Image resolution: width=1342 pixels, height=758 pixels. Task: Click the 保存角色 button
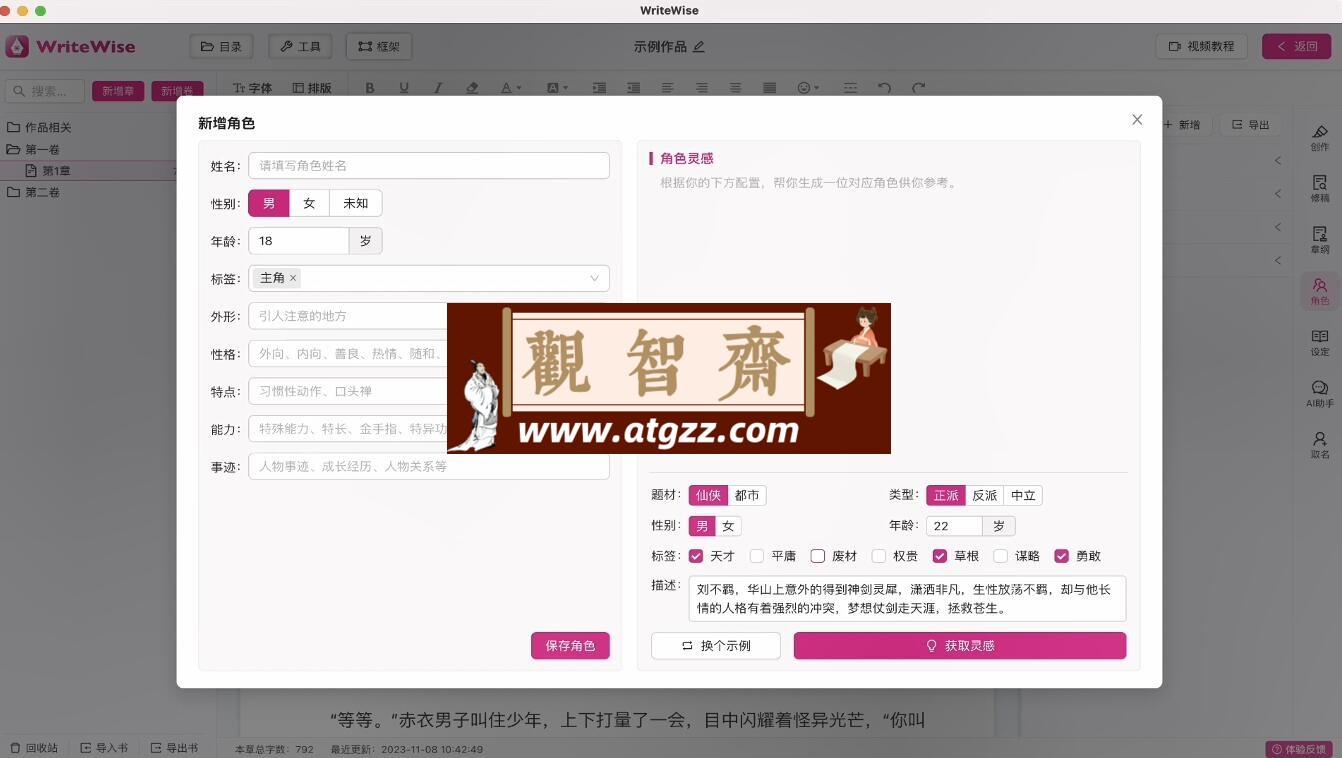(x=570, y=646)
